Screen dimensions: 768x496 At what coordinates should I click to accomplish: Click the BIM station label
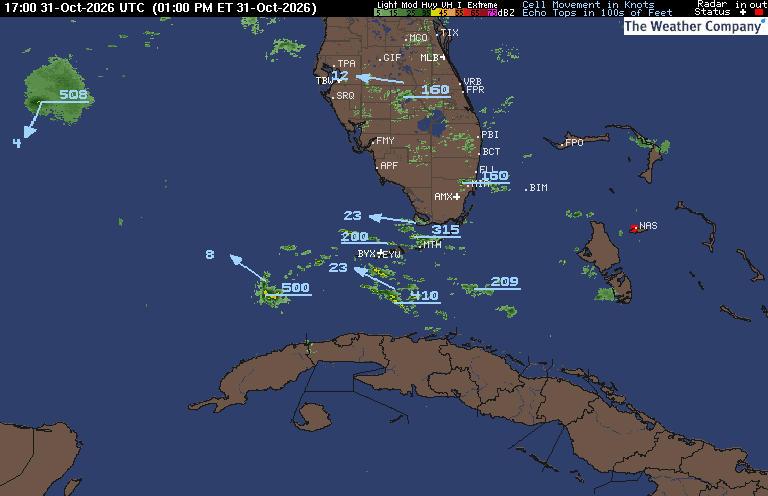tap(537, 188)
